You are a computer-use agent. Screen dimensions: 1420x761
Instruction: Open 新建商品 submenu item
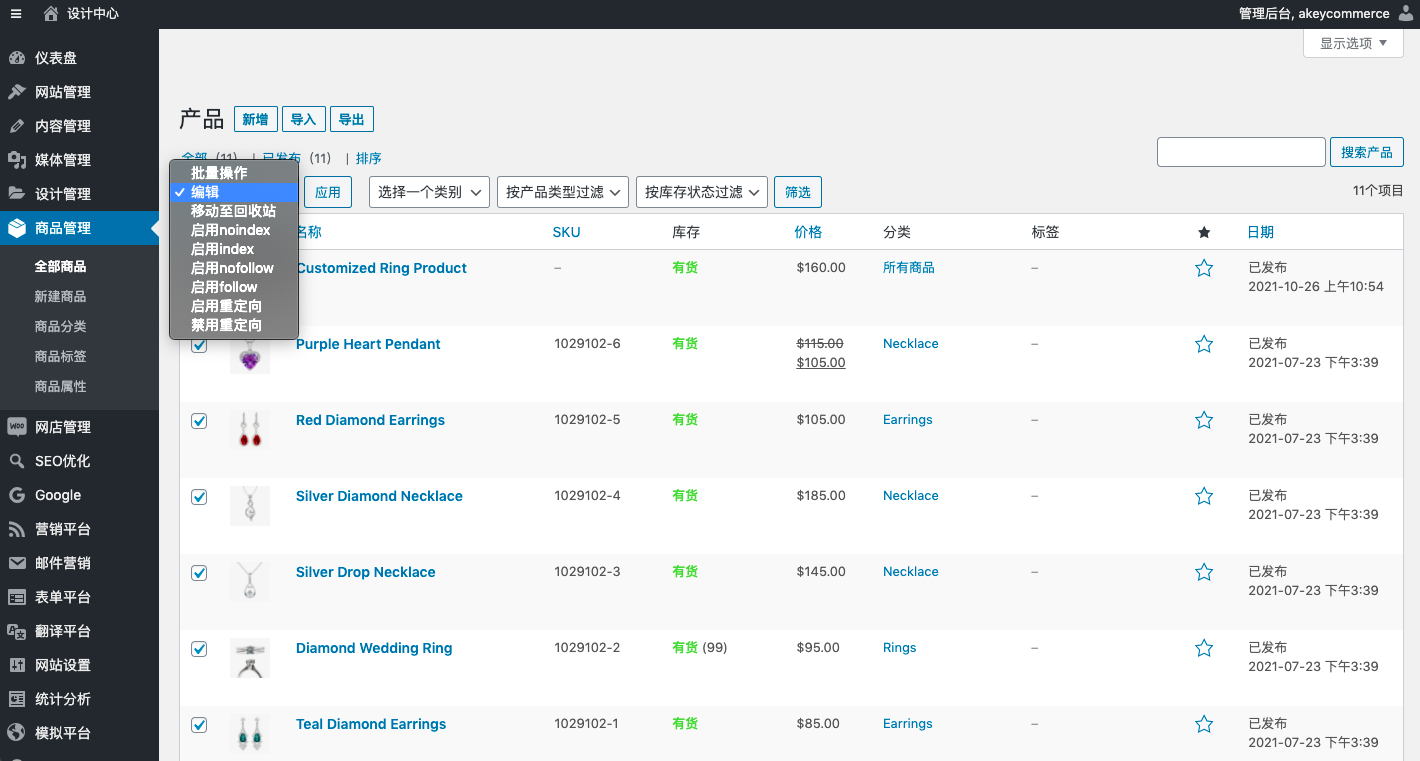pos(60,296)
